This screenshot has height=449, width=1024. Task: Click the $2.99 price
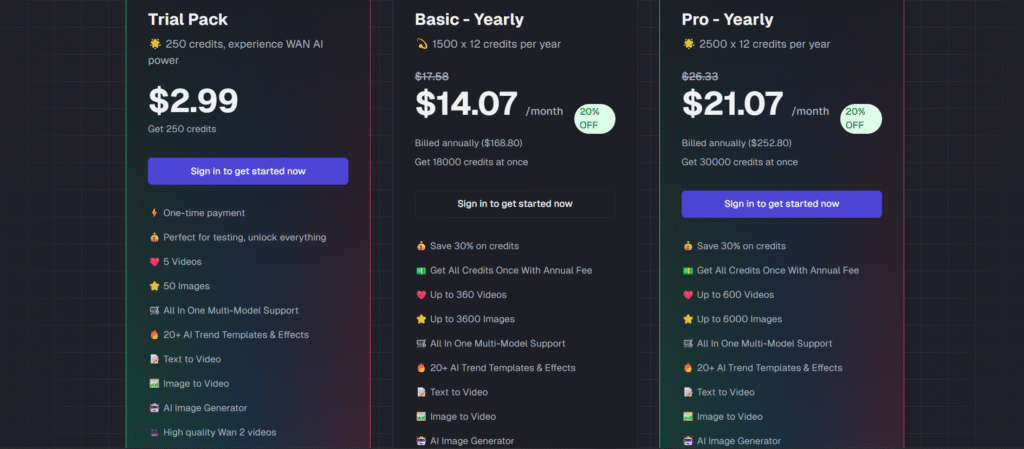pos(193,101)
